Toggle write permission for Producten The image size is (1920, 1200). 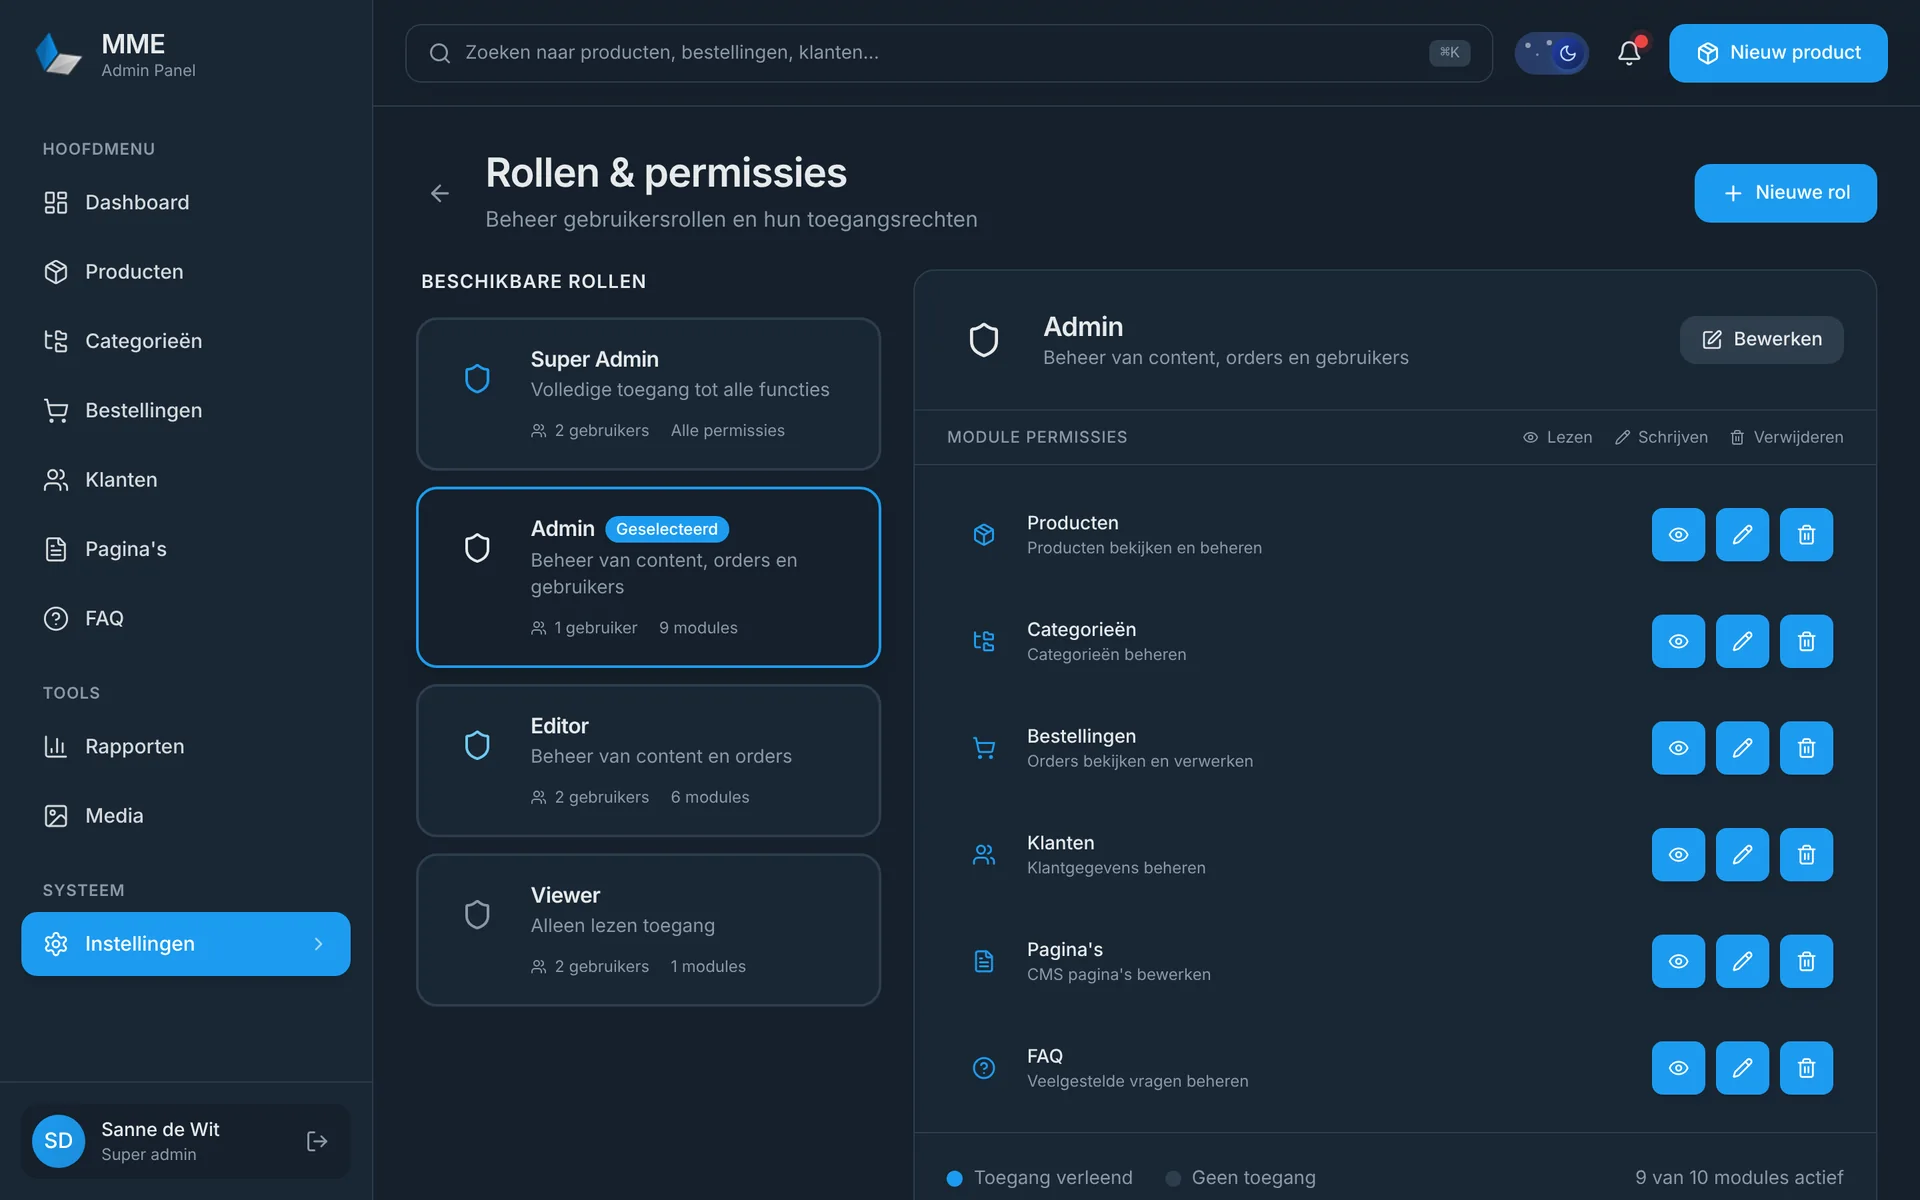pos(1742,534)
